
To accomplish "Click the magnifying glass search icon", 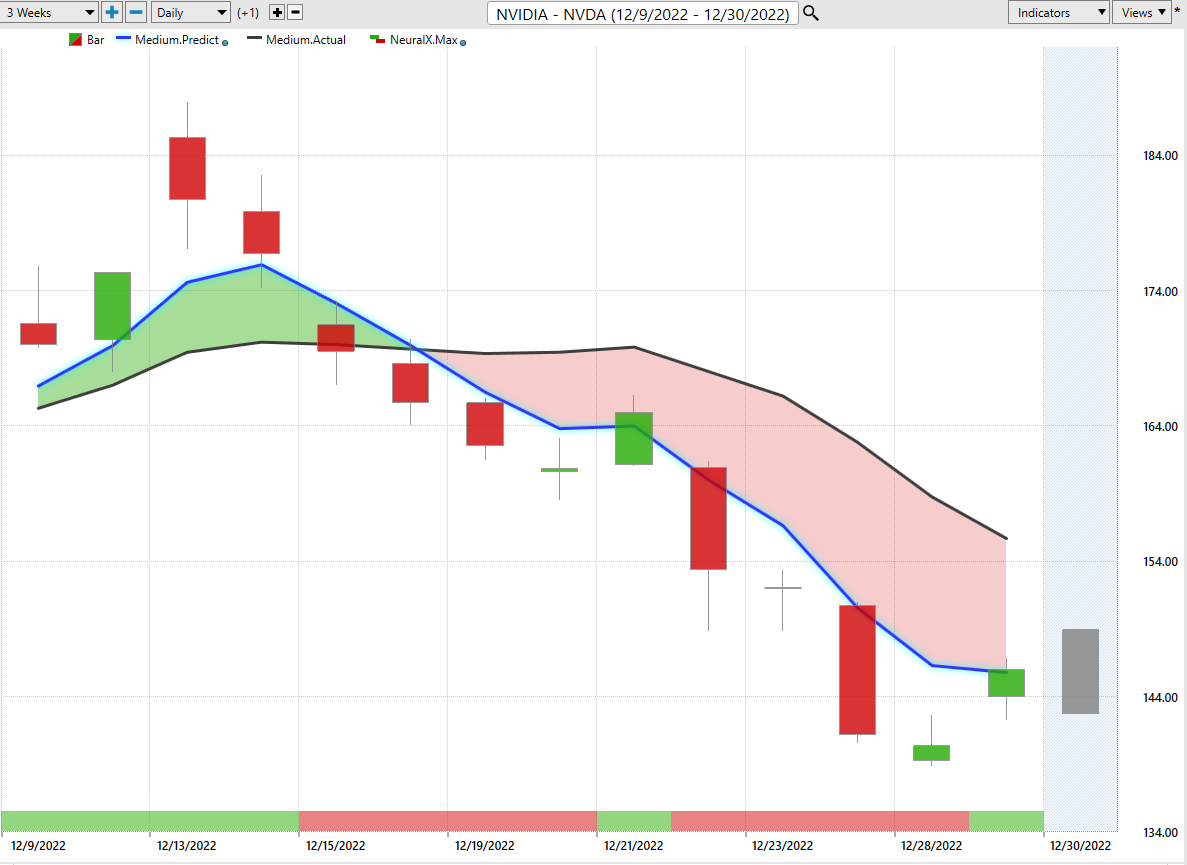I will pyautogui.click(x=811, y=13).
